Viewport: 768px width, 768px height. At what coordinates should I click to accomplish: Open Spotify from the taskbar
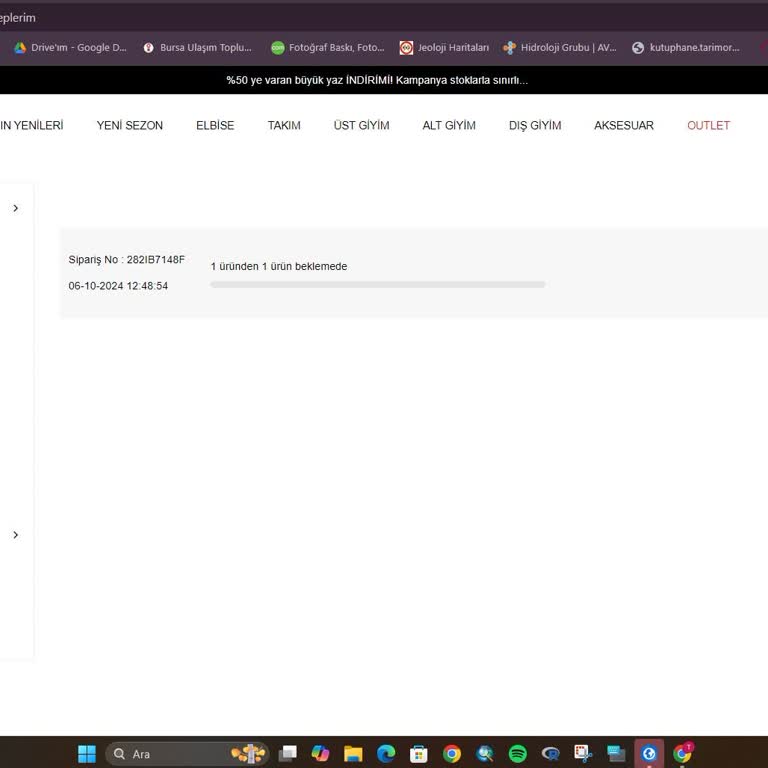(x=518, y=753)
